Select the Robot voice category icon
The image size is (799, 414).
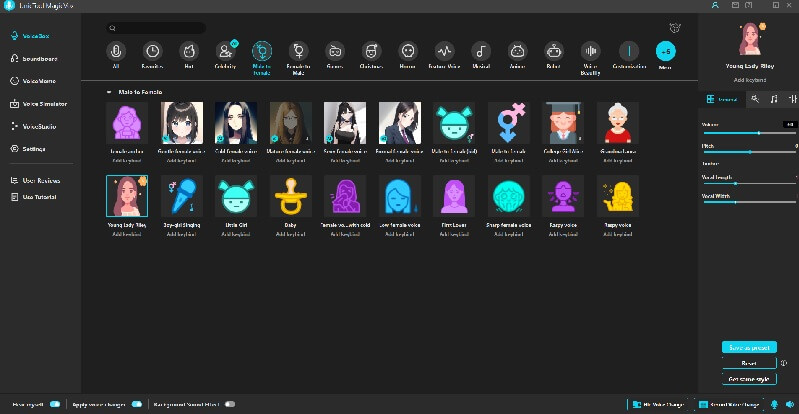553,50
